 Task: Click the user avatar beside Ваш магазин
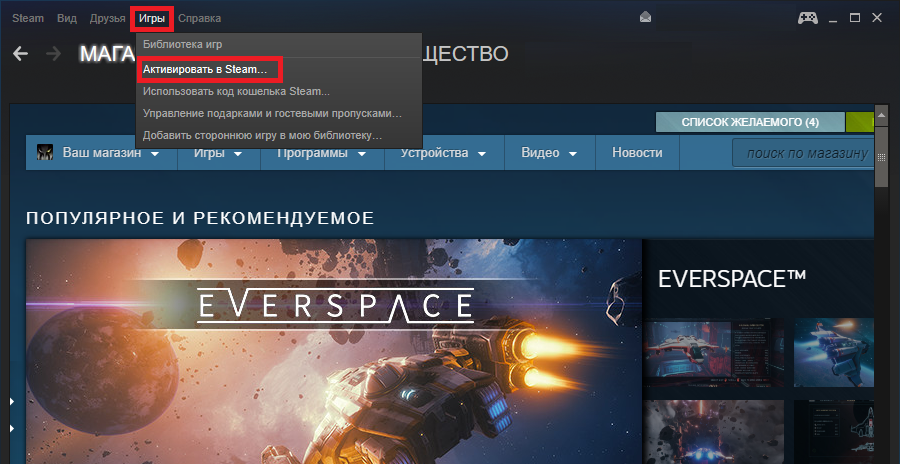[x=46, y=153]
